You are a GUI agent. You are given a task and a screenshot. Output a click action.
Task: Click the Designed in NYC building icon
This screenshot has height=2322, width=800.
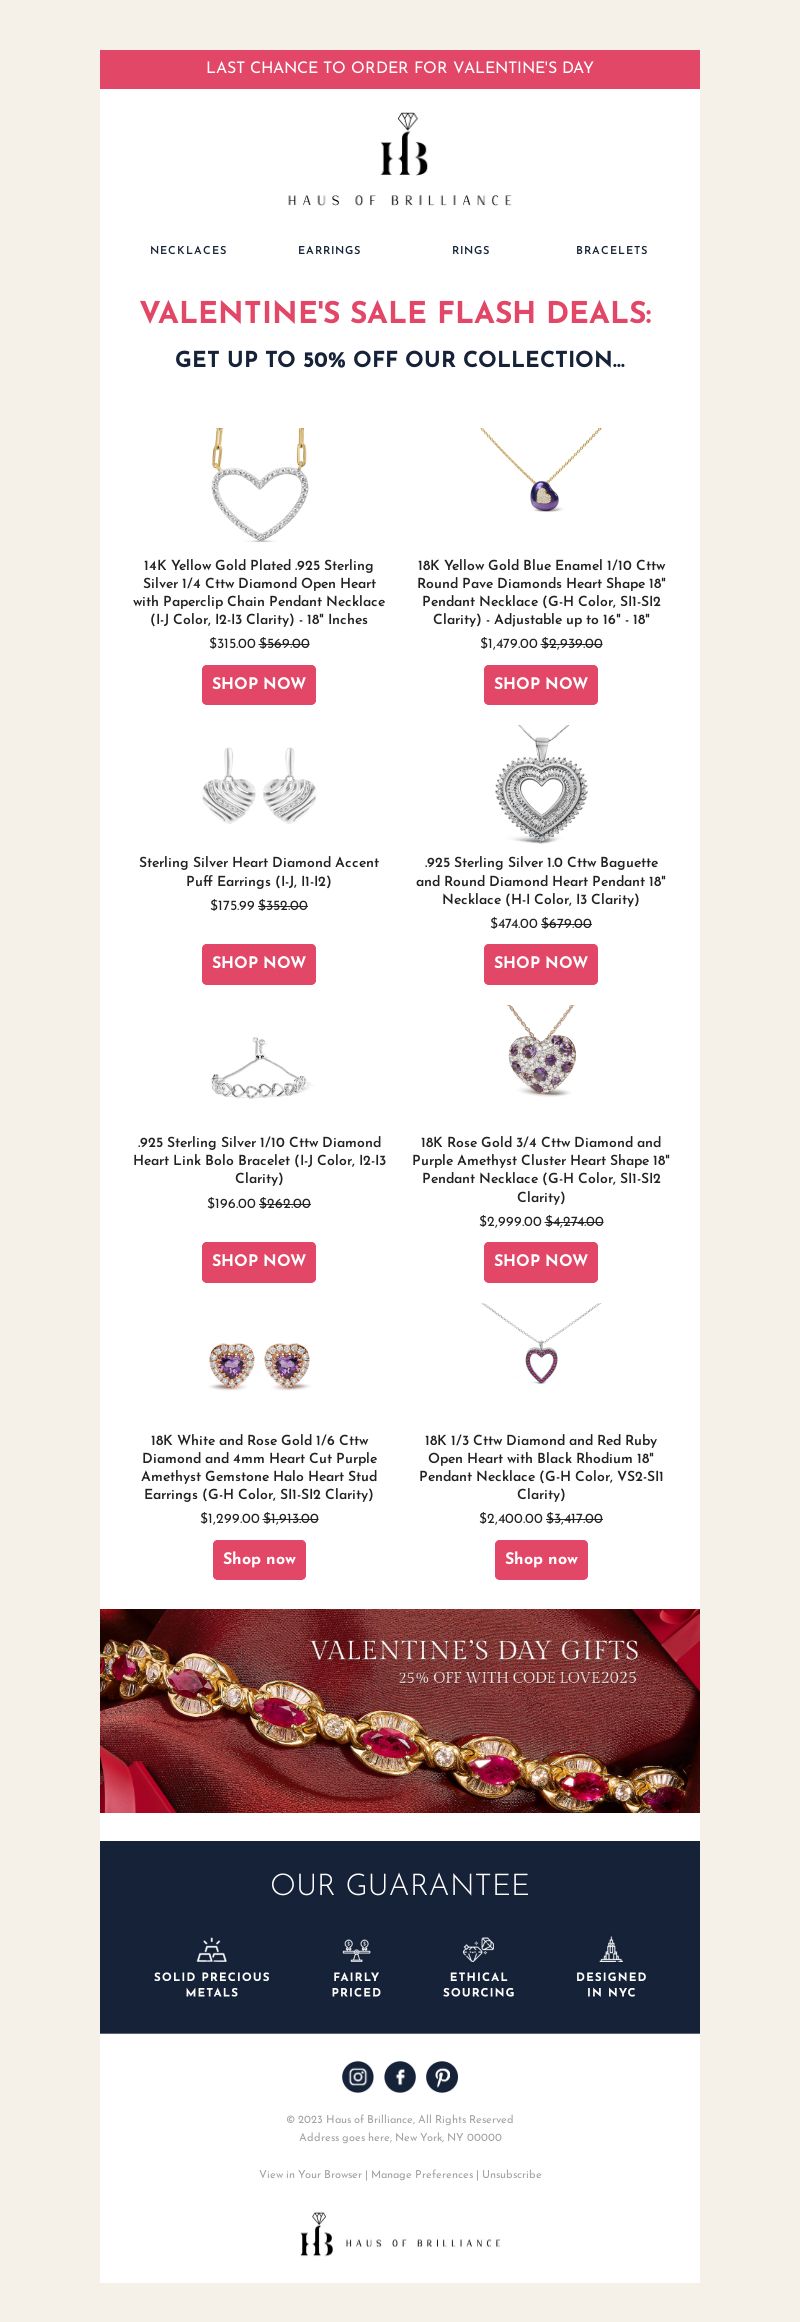point(611,1949)
